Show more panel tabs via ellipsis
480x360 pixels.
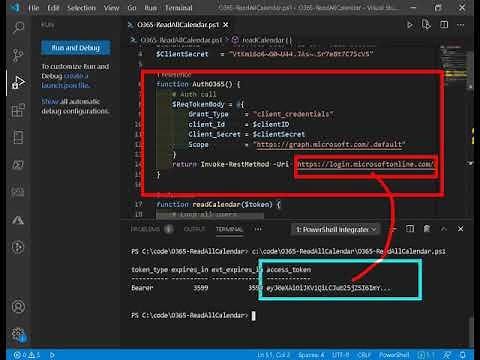pyautogui.click(x=258, y=229)
